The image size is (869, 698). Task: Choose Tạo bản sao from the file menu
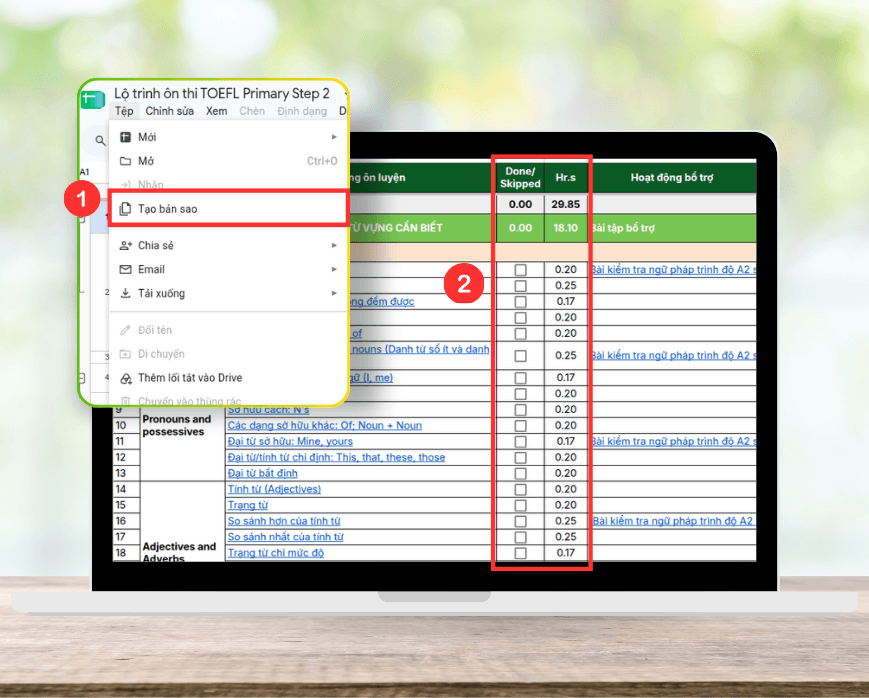[228, 209]
